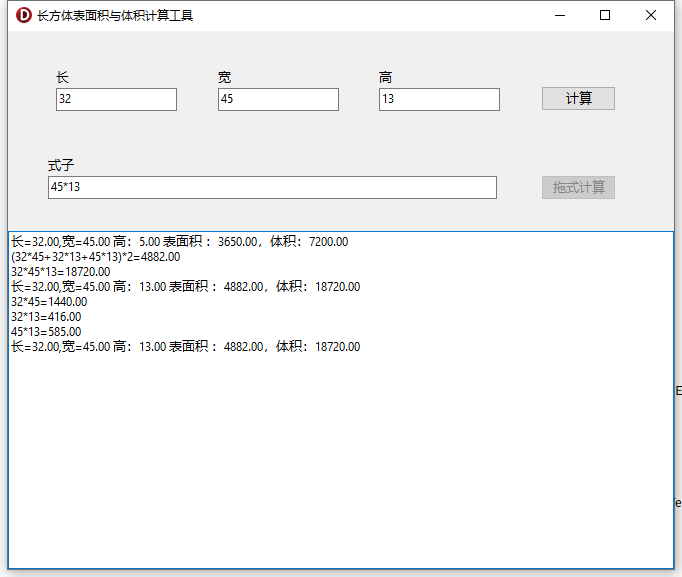The width and height of the screenshot is (682, 577).
Task: Click the 式子 label
Action: [x=61, y=165]
